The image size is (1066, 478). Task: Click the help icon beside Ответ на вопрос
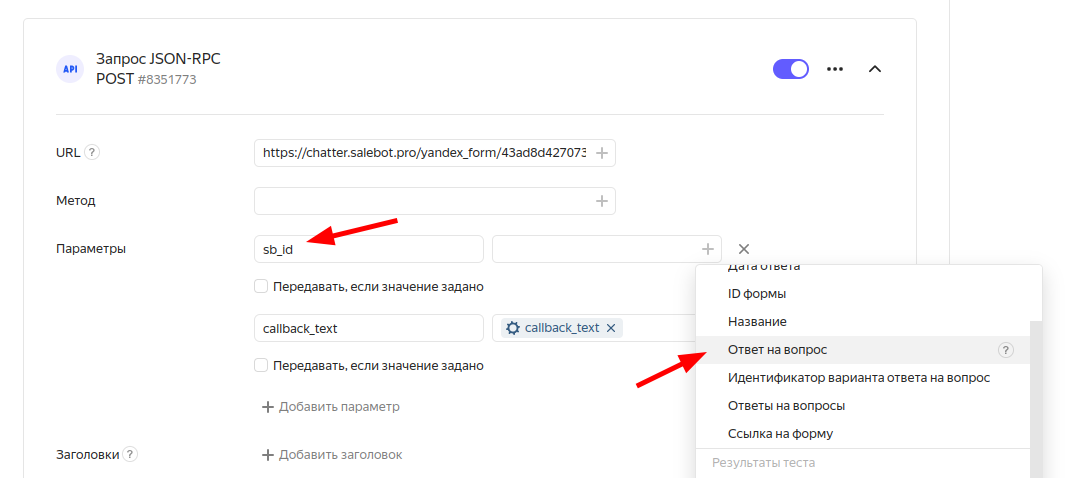click(1006, 350)
